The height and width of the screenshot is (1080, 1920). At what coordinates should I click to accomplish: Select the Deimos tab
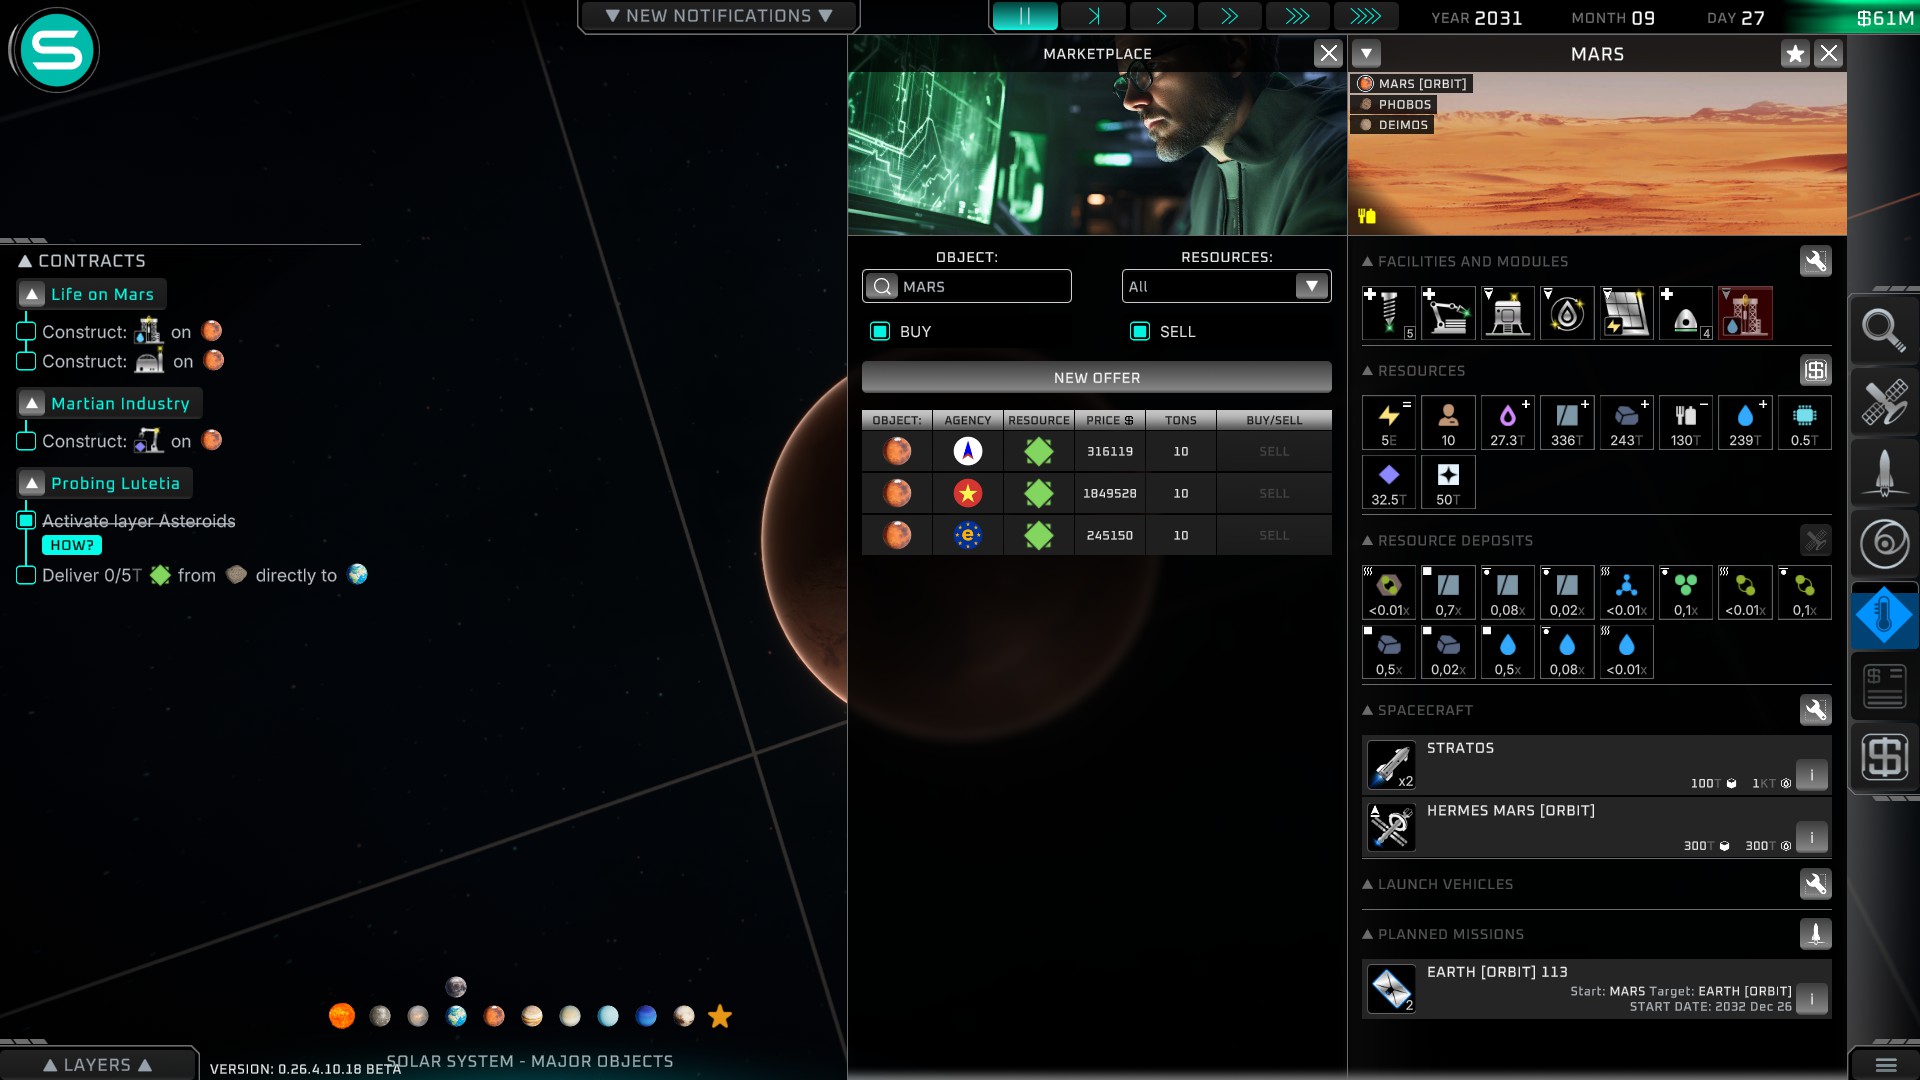pyautogui.click(x=1394, y=125)
